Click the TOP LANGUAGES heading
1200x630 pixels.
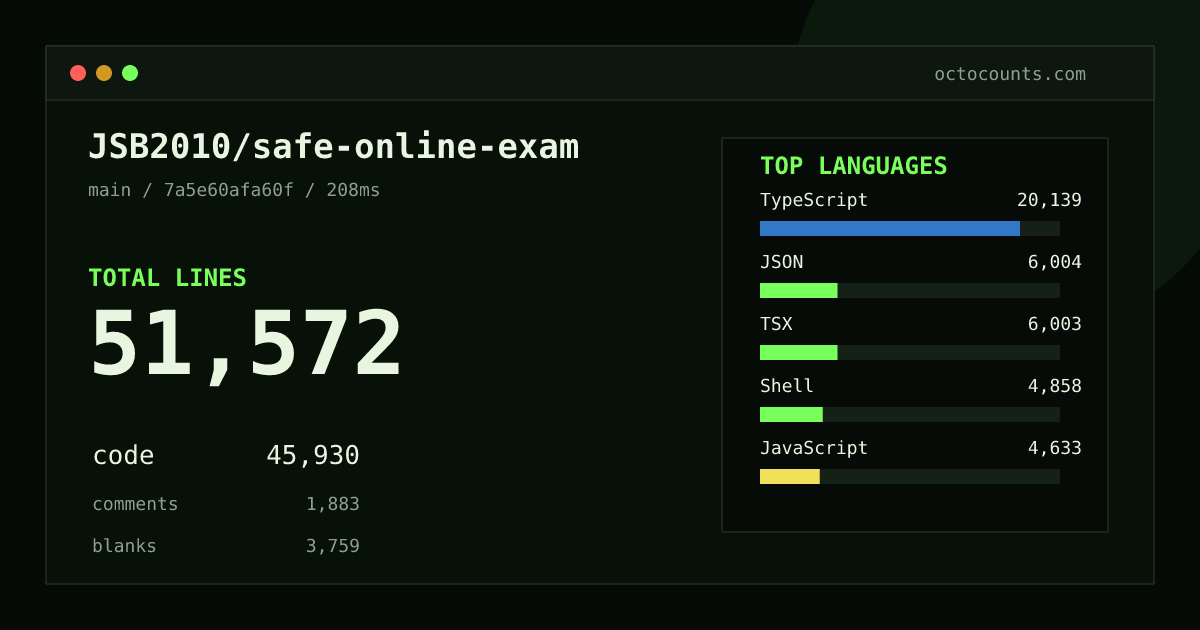(854, 166)
